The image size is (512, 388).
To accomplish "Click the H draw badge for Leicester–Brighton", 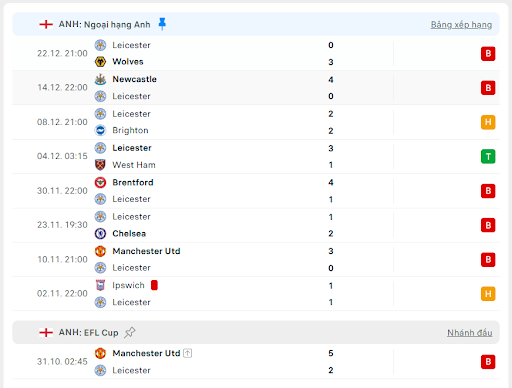I will pos(488,122).
